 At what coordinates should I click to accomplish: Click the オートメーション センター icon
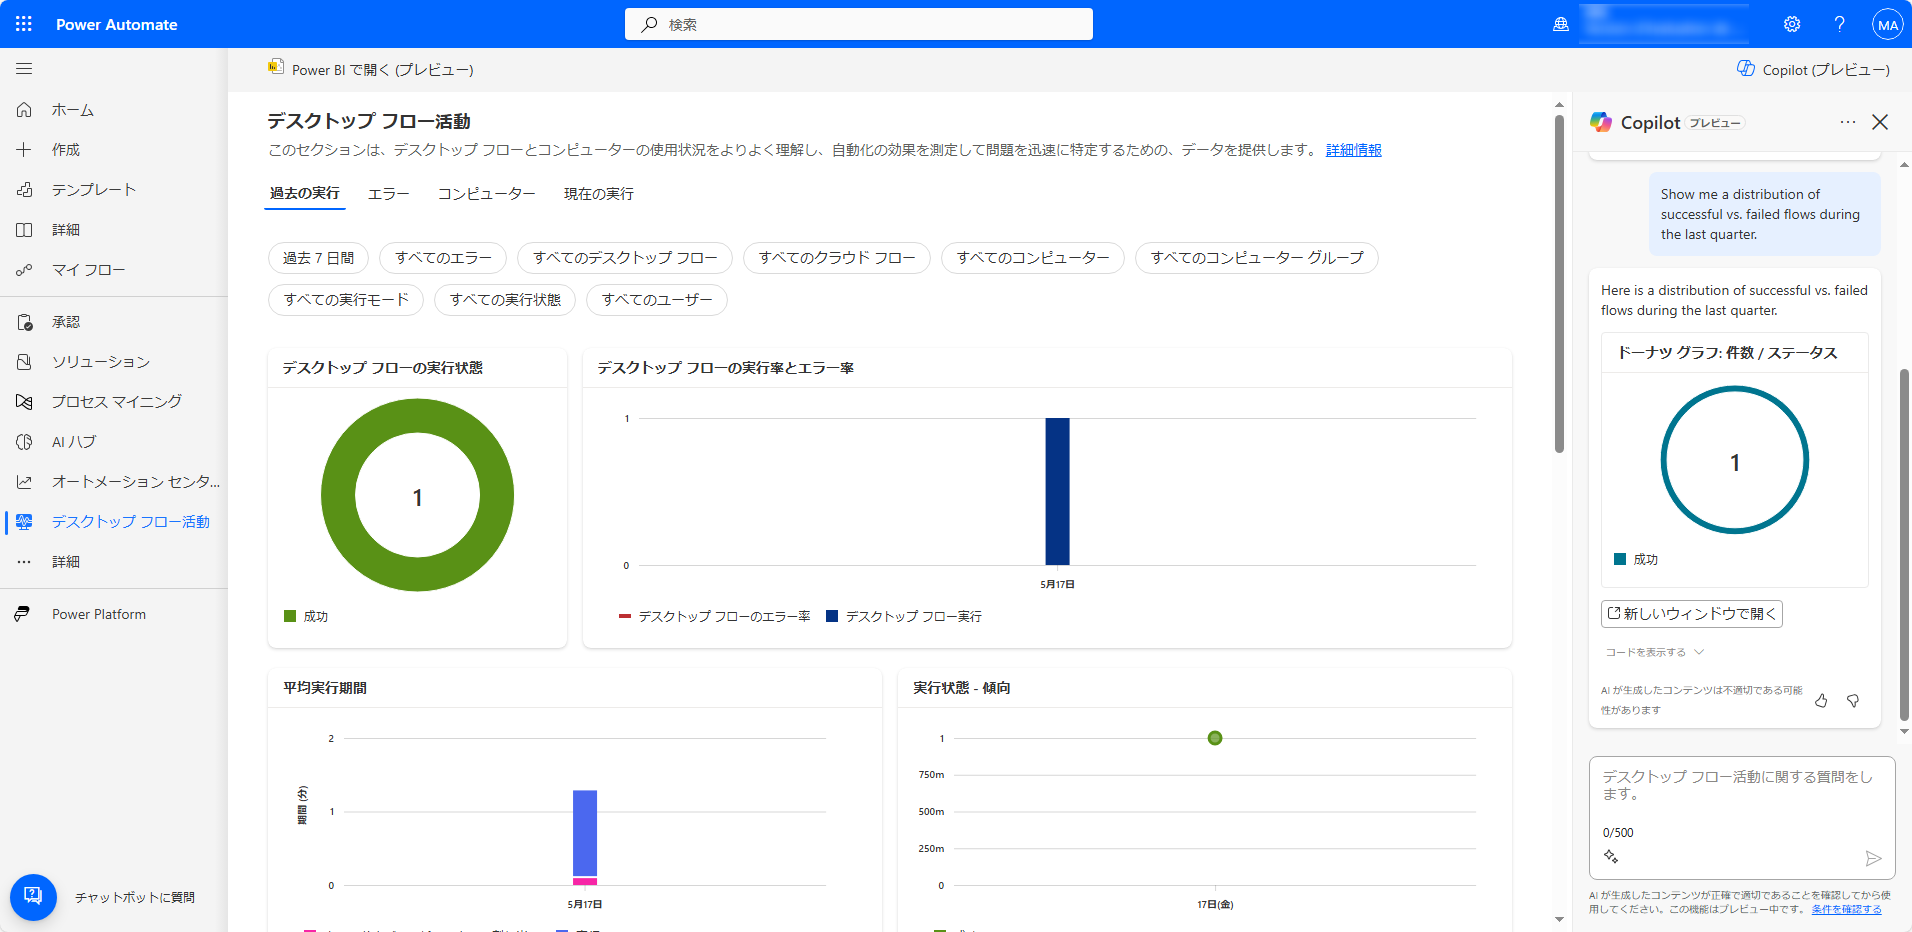click(x=24, y=482)
